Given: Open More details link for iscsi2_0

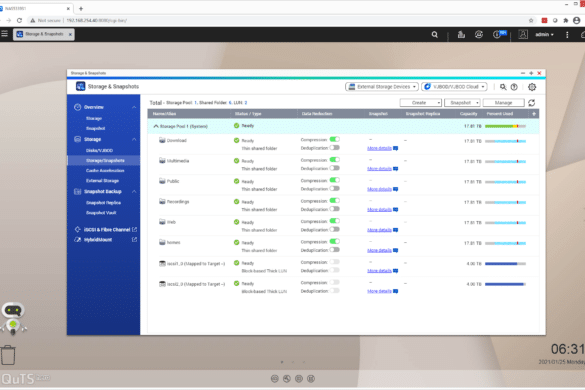Looking at the screenshot, I should coord(379,291).
